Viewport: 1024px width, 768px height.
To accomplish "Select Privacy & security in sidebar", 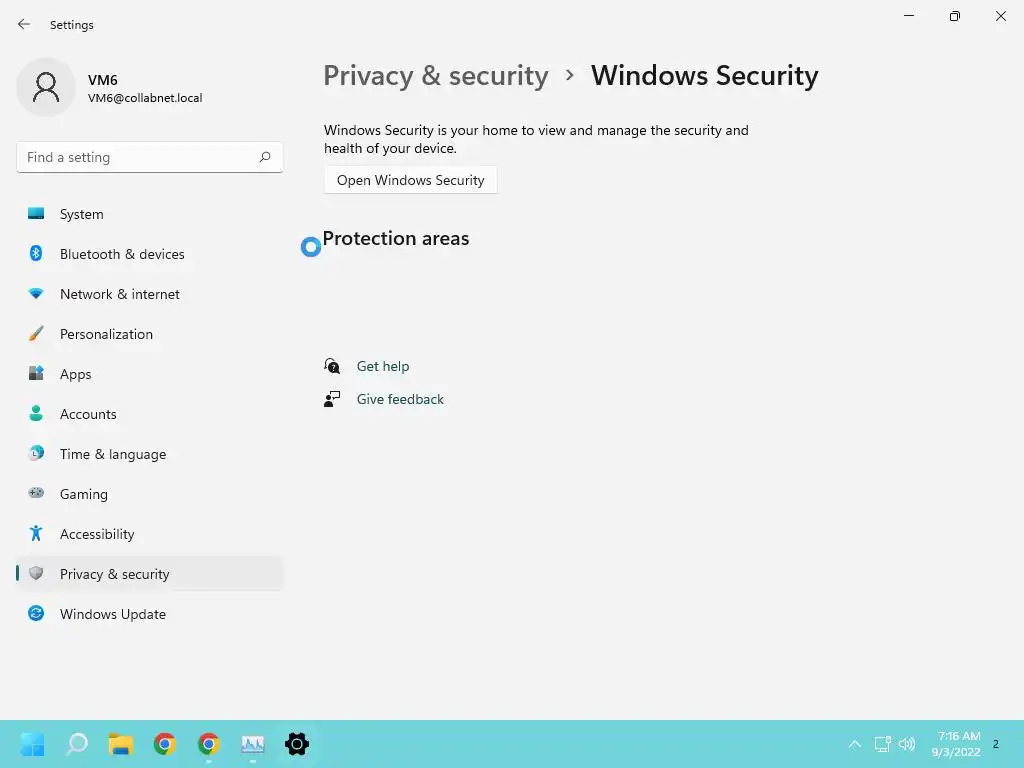I will point(150,574).
